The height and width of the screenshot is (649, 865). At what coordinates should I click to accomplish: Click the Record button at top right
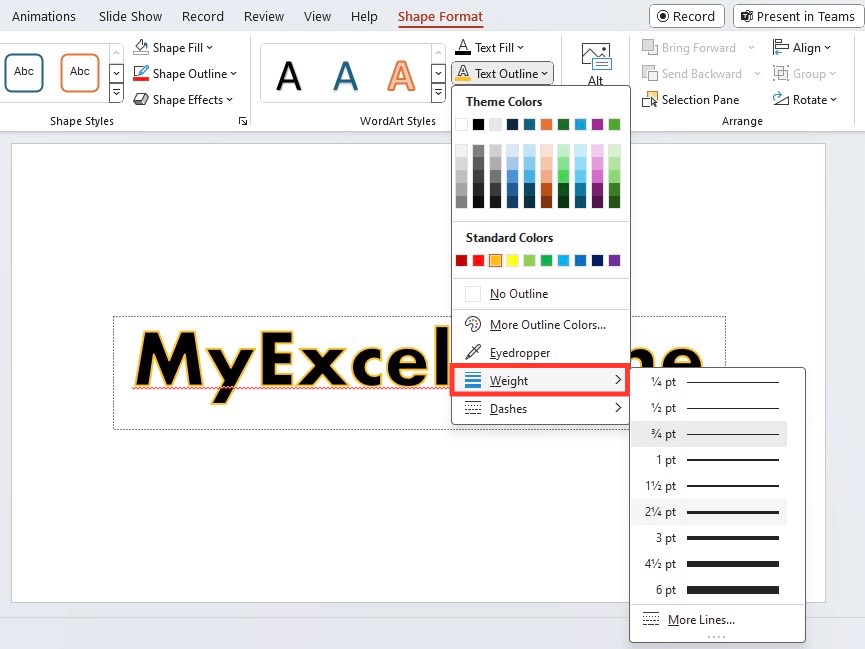(687, 17)
